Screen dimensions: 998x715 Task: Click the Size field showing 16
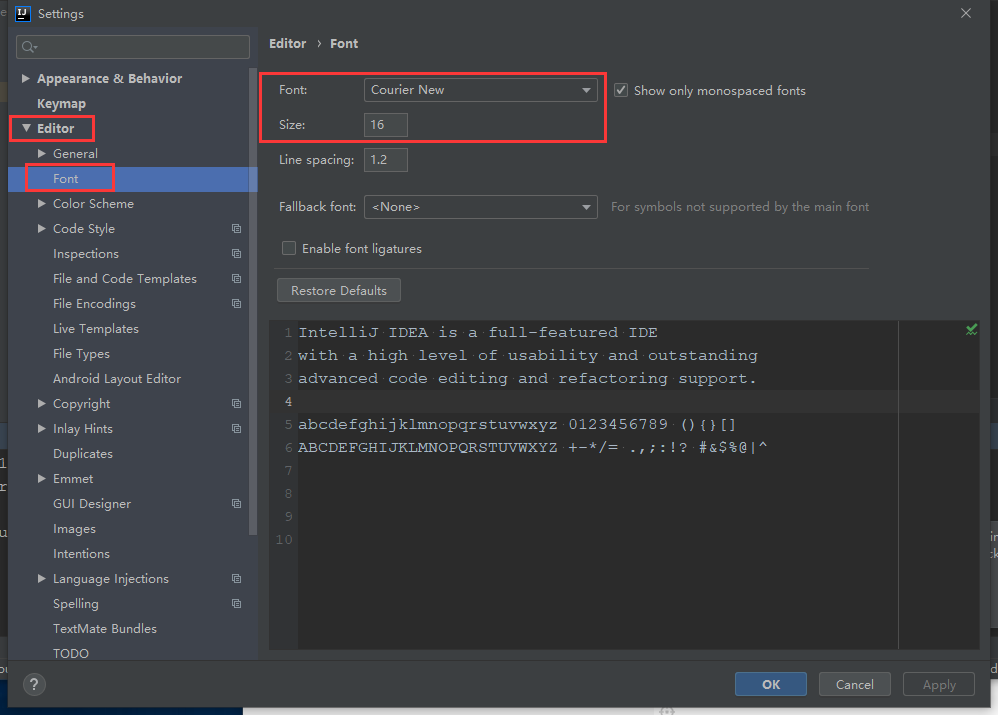point(386,125)
